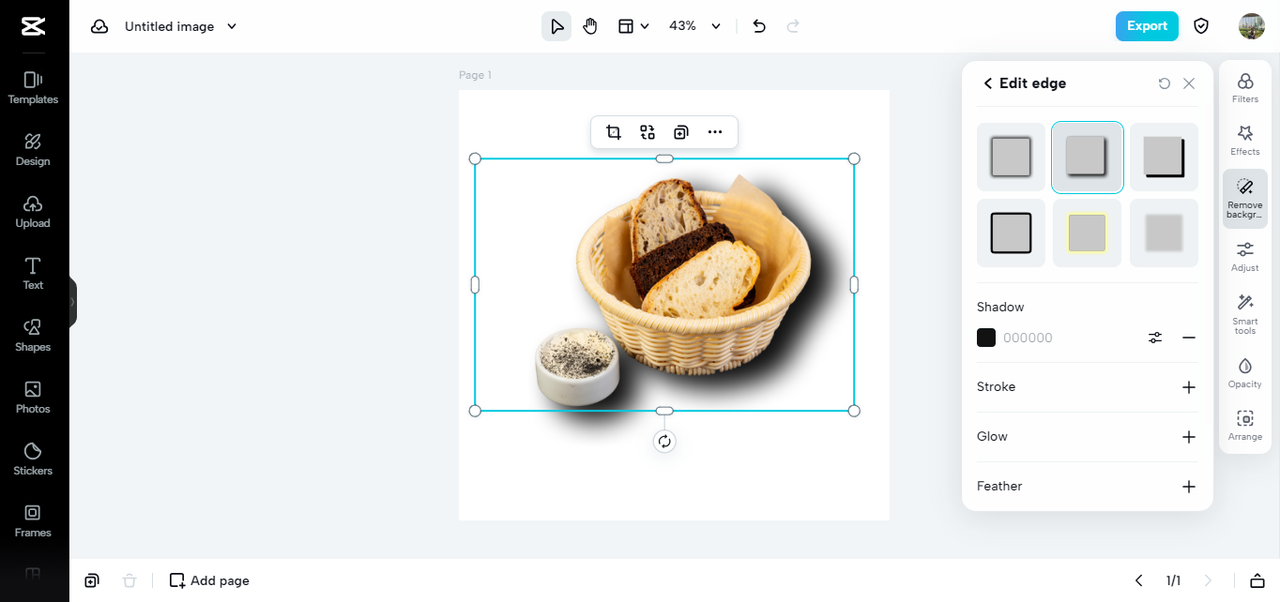This screenshot has width=1280, height=602.
Task: Click the shield security icon
Action: coord(1202,26)
